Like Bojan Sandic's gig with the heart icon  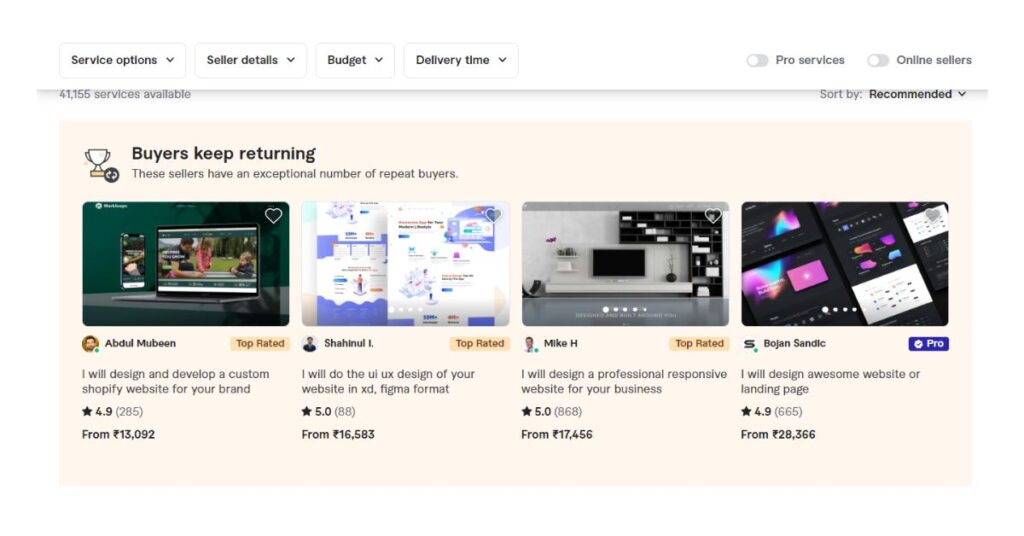click(x=932, y=215)
